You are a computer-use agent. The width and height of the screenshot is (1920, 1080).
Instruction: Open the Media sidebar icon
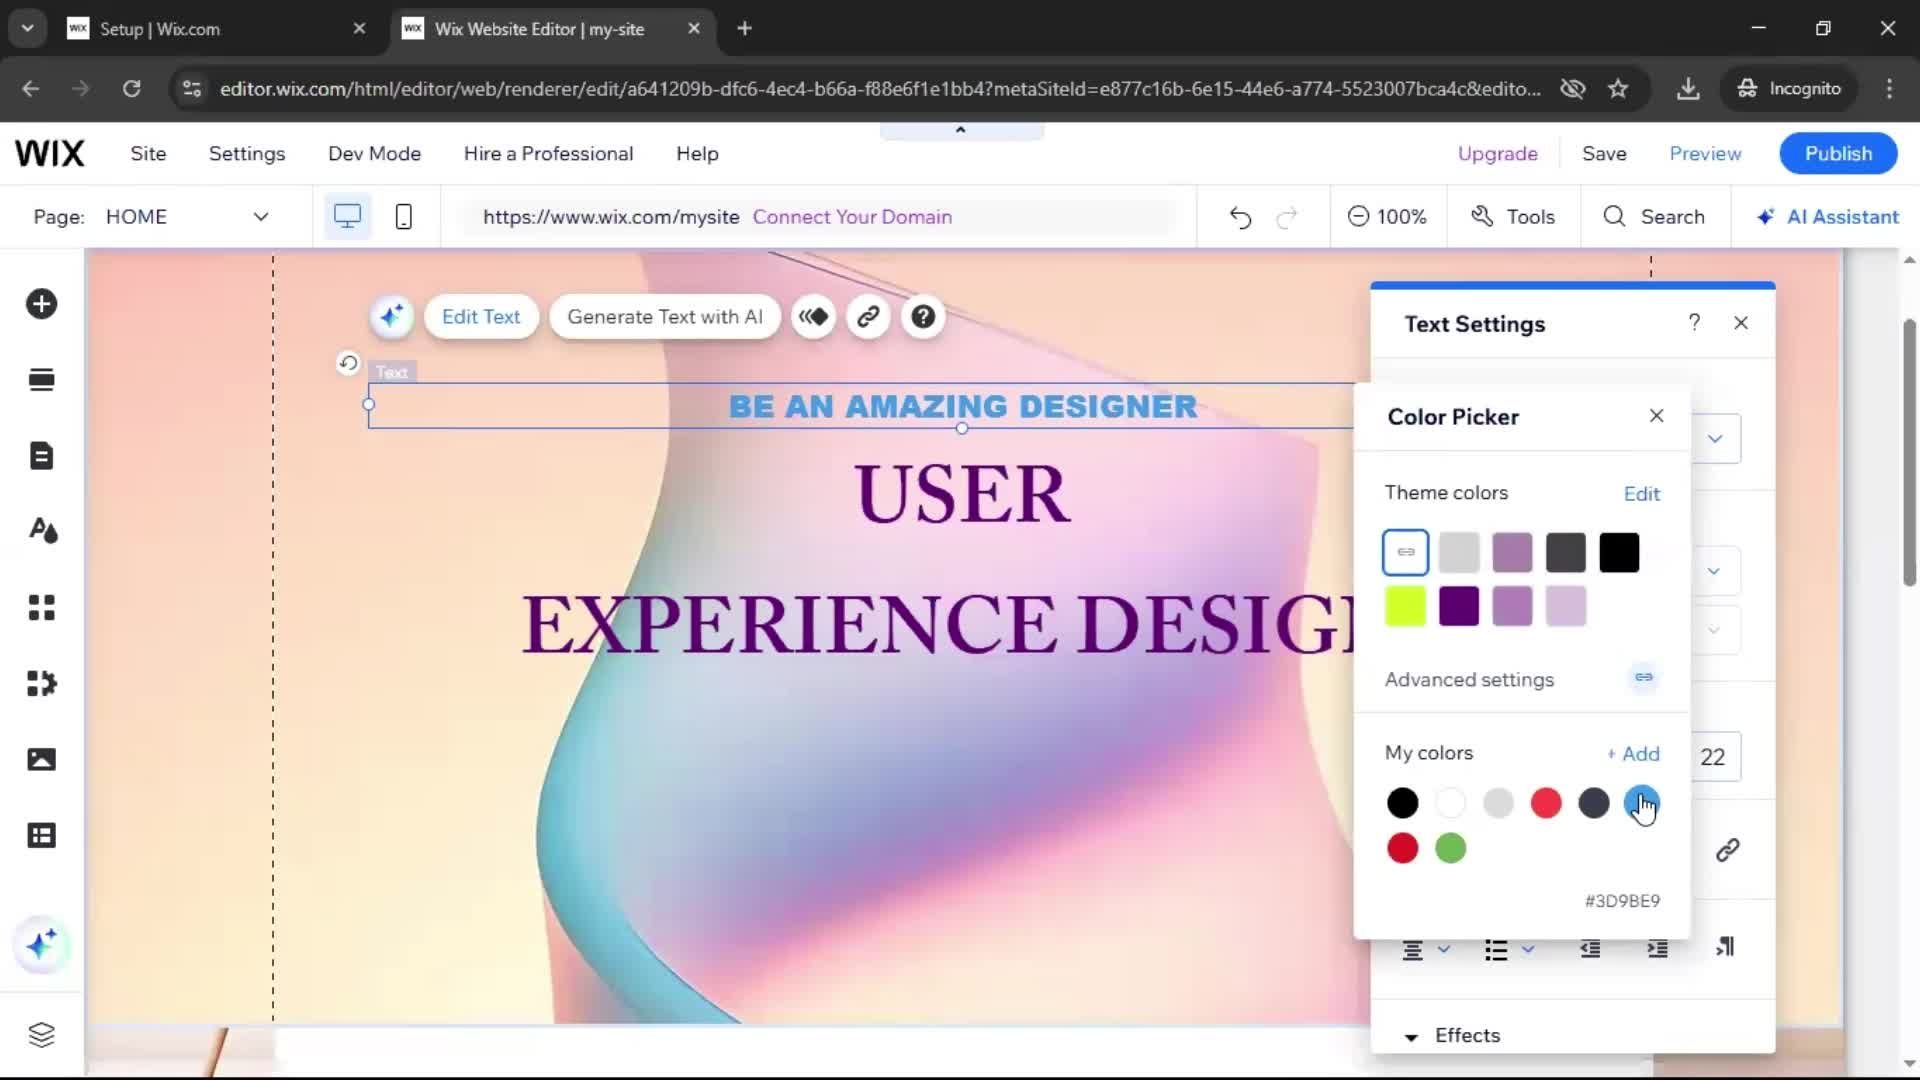click(41, 760)
